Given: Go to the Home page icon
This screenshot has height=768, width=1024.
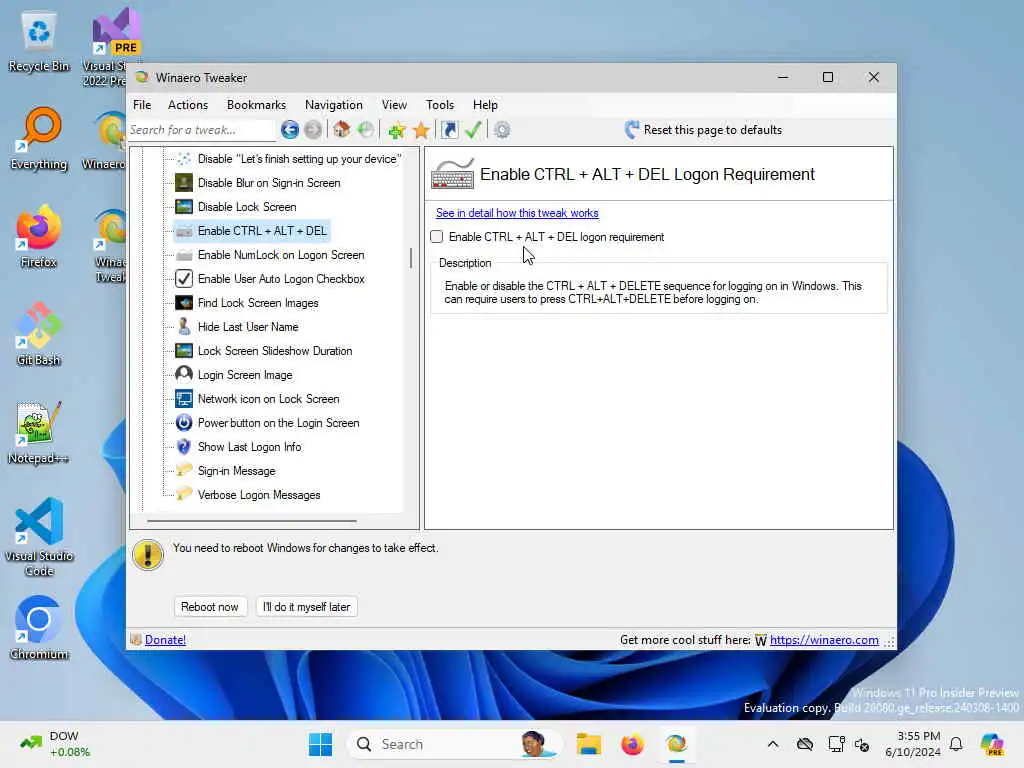Looking at the screenshot, I should coord(342,130).
